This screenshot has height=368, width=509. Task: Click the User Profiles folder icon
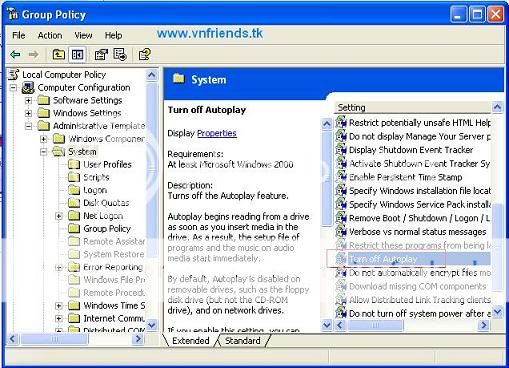[74, 164]
